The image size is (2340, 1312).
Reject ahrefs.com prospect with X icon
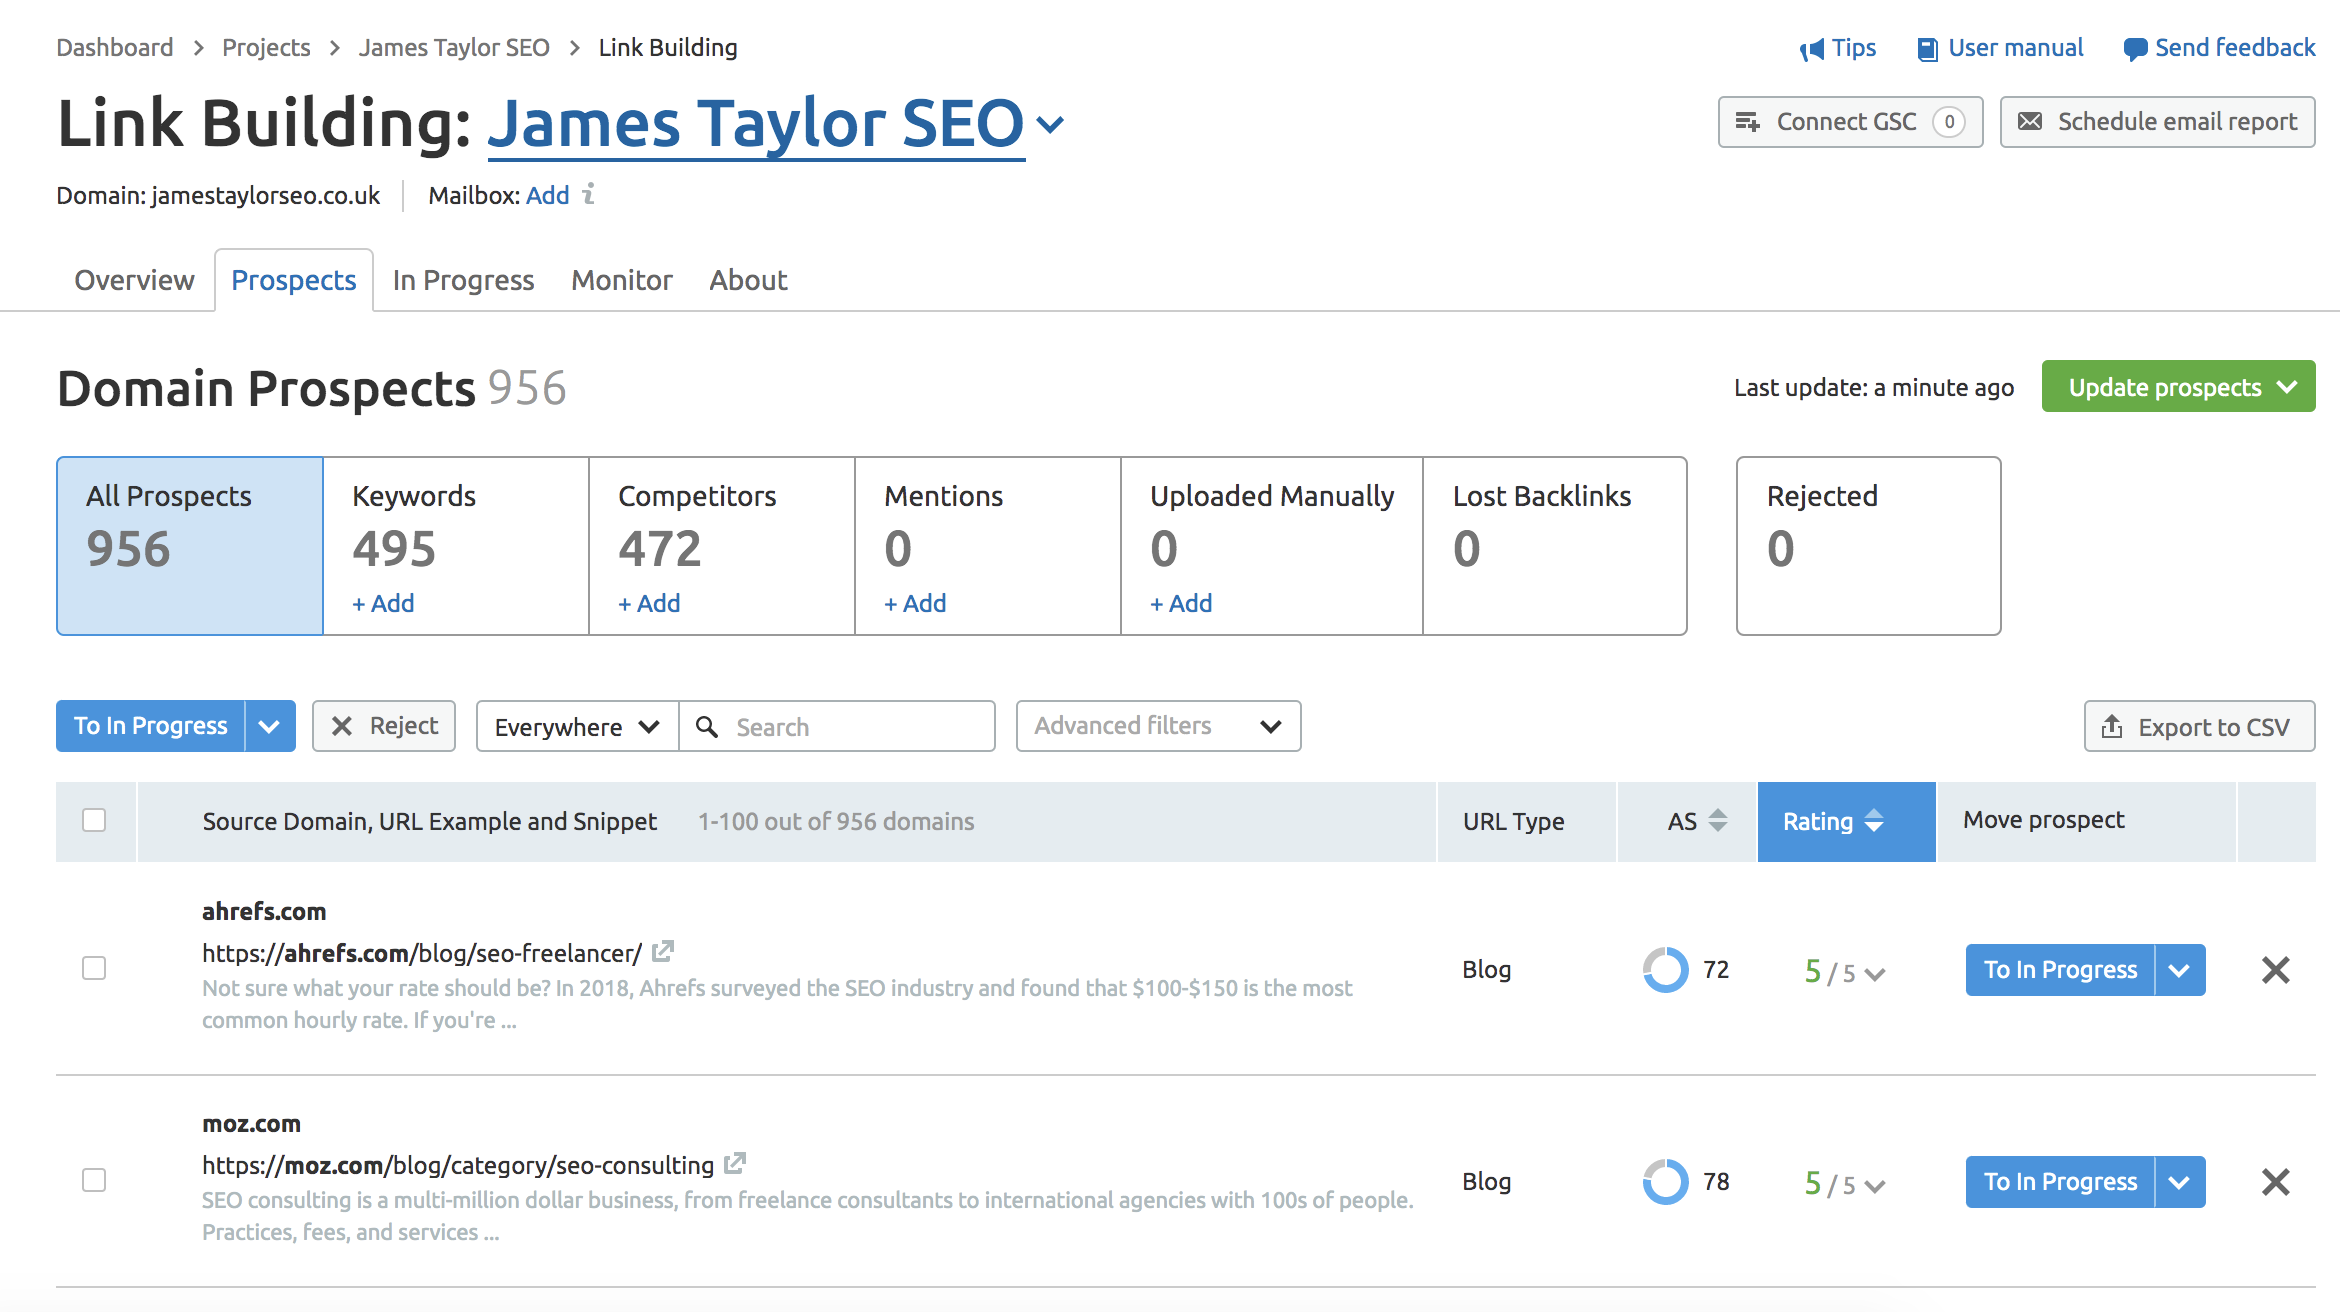pos(2276,970)
